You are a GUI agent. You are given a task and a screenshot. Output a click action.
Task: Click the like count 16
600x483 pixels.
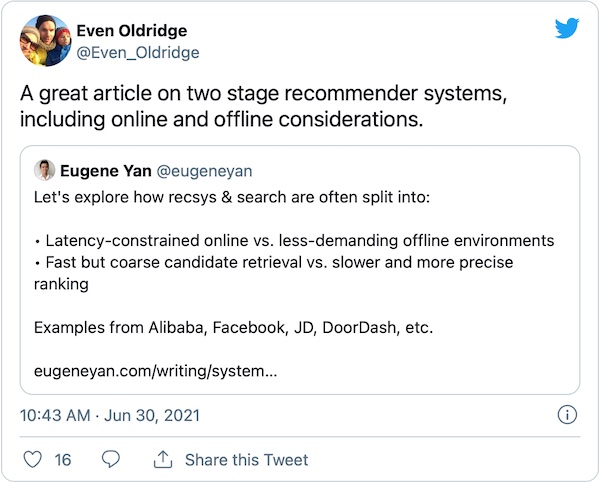point(63,461)
